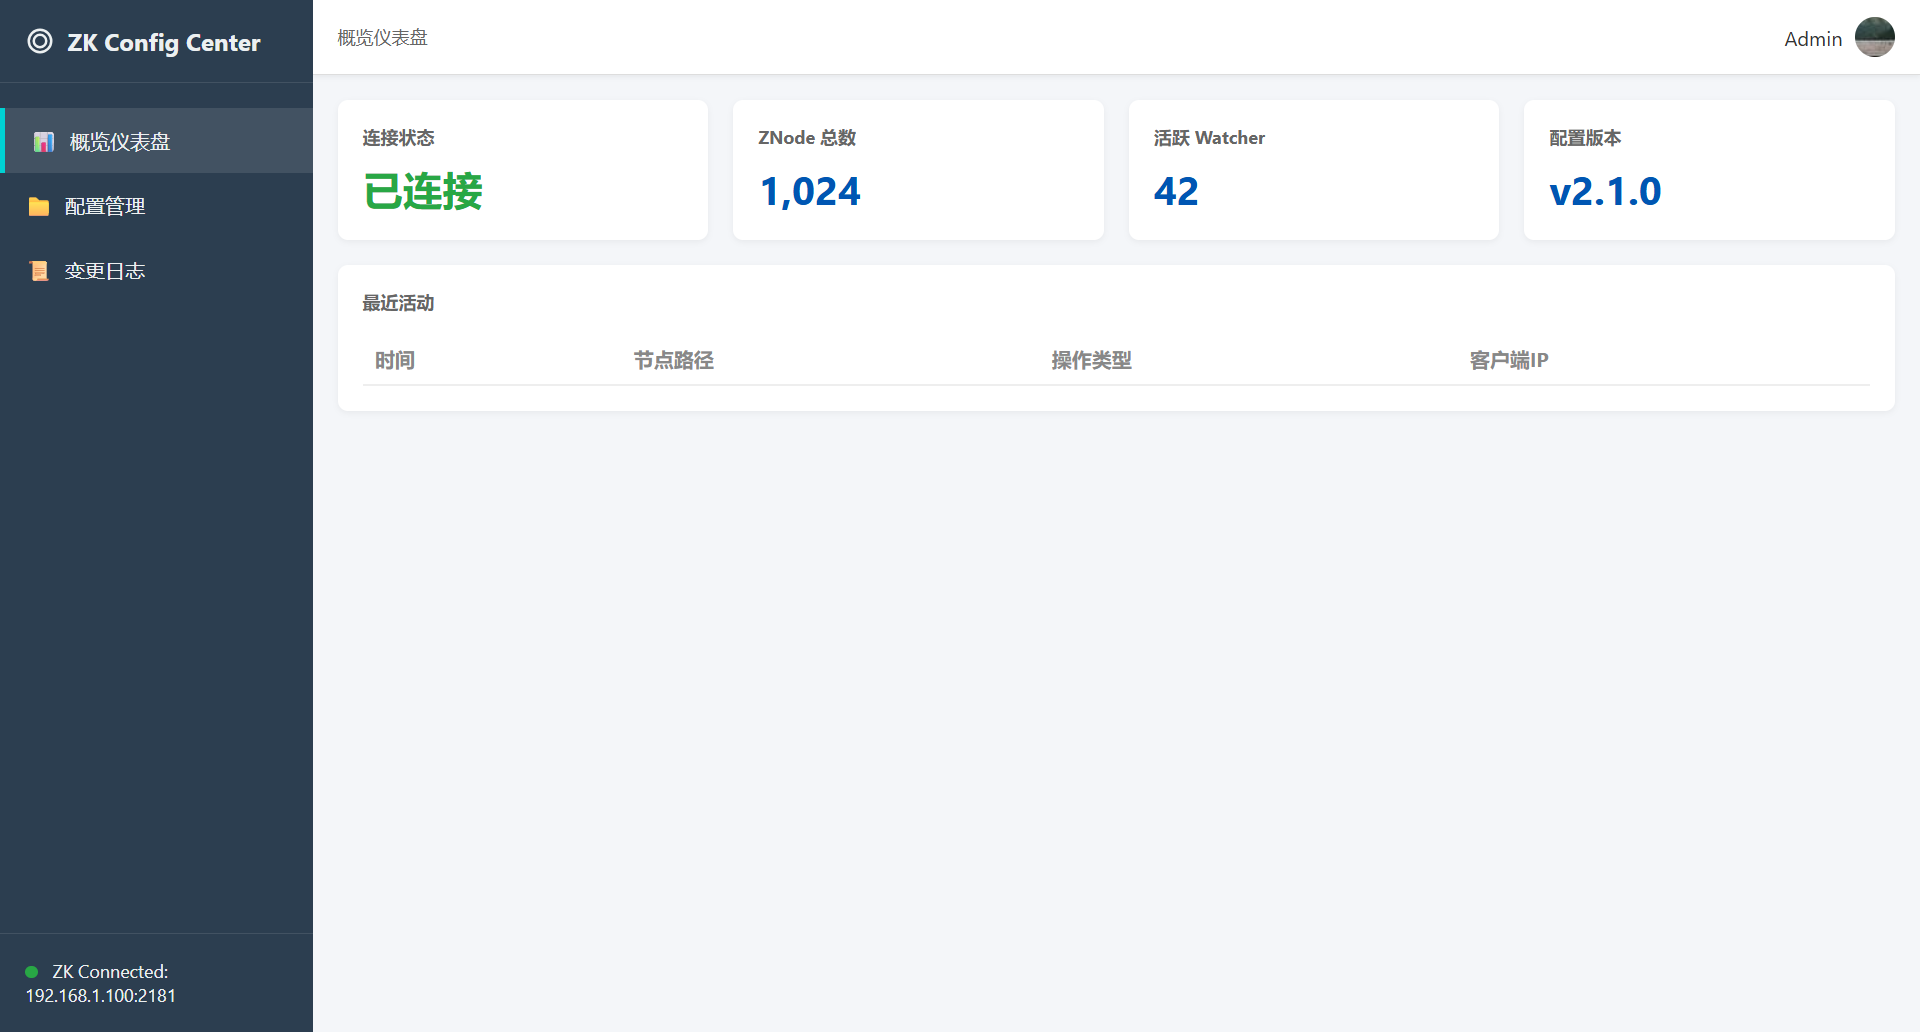Click the ZNode 总数 card showing 1,024
This screenshot has width=1920, height=1032.
(x=917, y=170)
